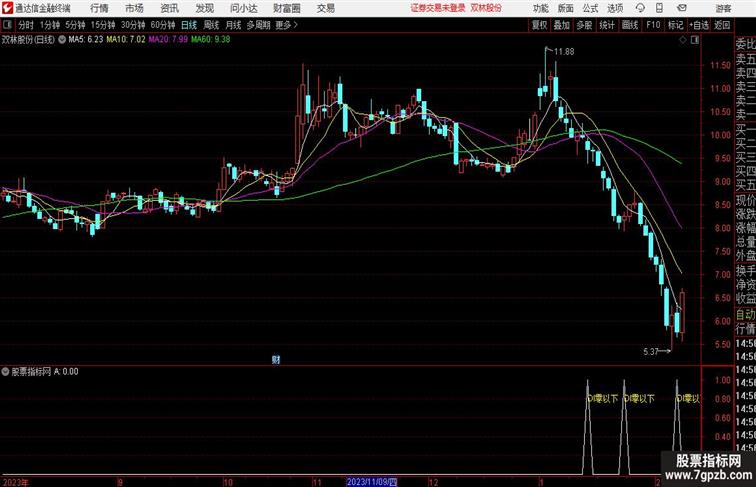
Task: Click the 返回 back button
Action: (722, 25)
